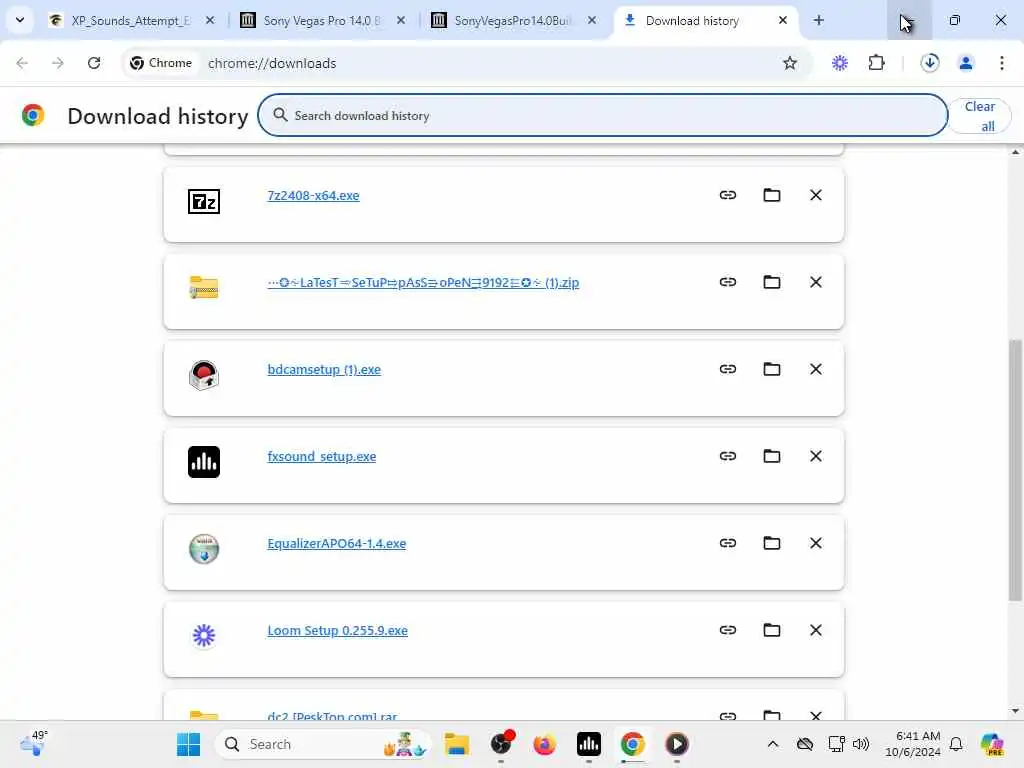
Task: Click the Chrome site info chip
Action: pyautogui.click(x=161, y=63)
